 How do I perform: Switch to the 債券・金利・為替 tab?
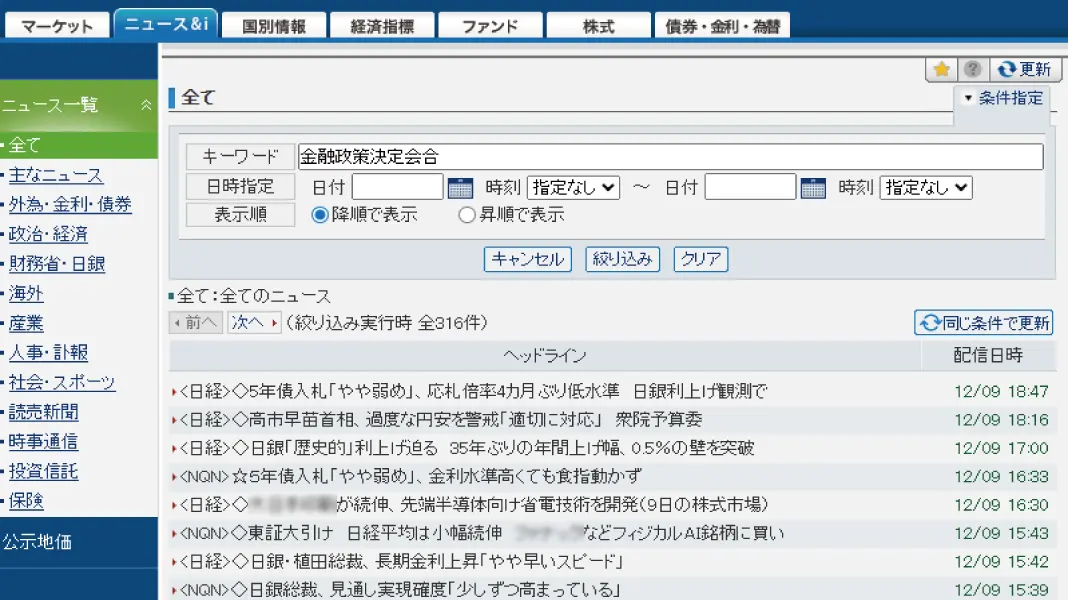click(722, 26)
